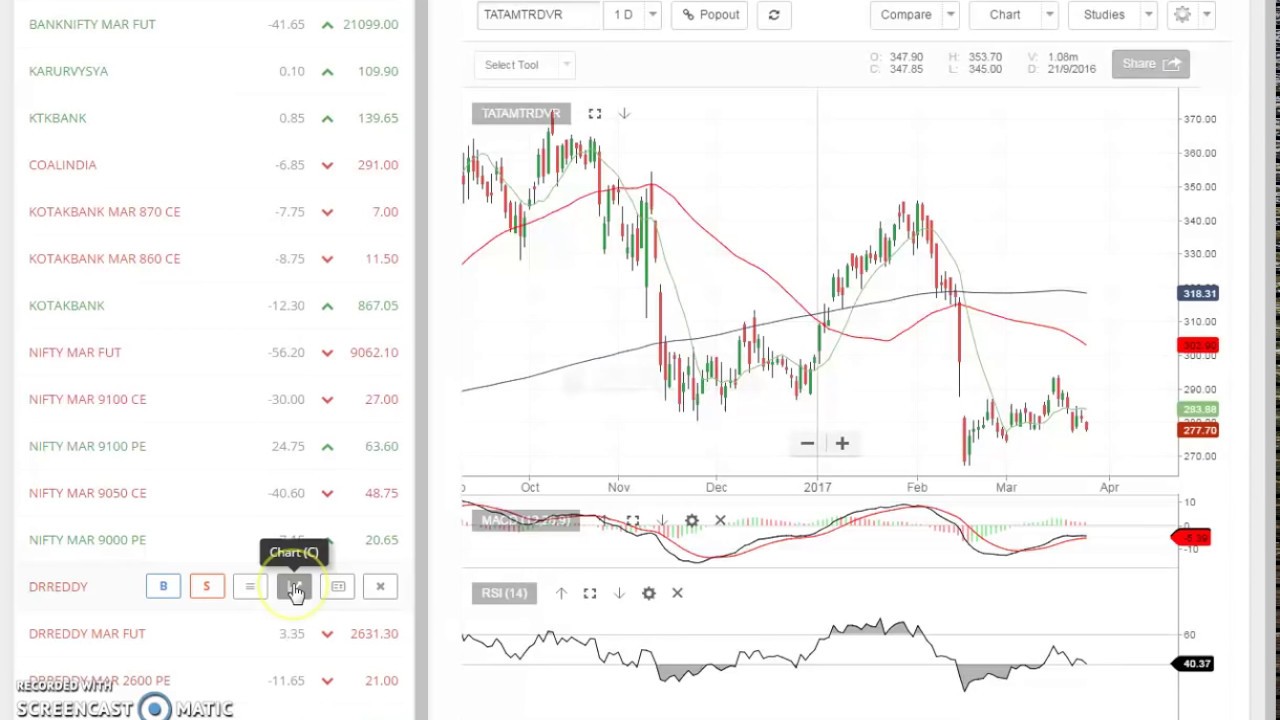This screenshot has width=1280, height=720.
Task: Open the Compare dropdown arrow
Action: tap(951, 15)
